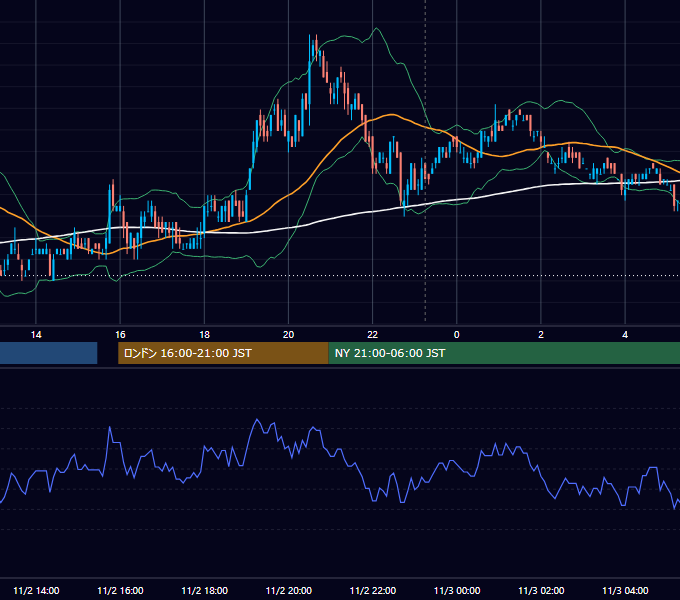Click the 11/3 00:00 date label
Image resolution: width=680 pixels, height=600 pixels.
click(x=457, y=590)
